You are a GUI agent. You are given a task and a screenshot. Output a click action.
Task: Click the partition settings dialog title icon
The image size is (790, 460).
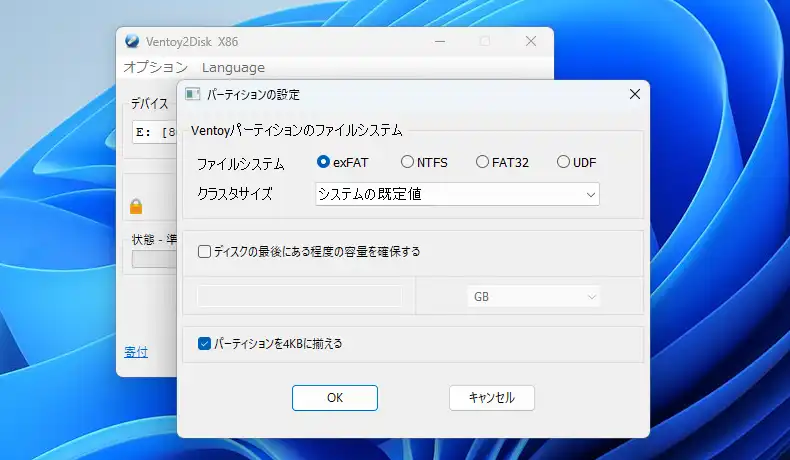tap(192, 94)
